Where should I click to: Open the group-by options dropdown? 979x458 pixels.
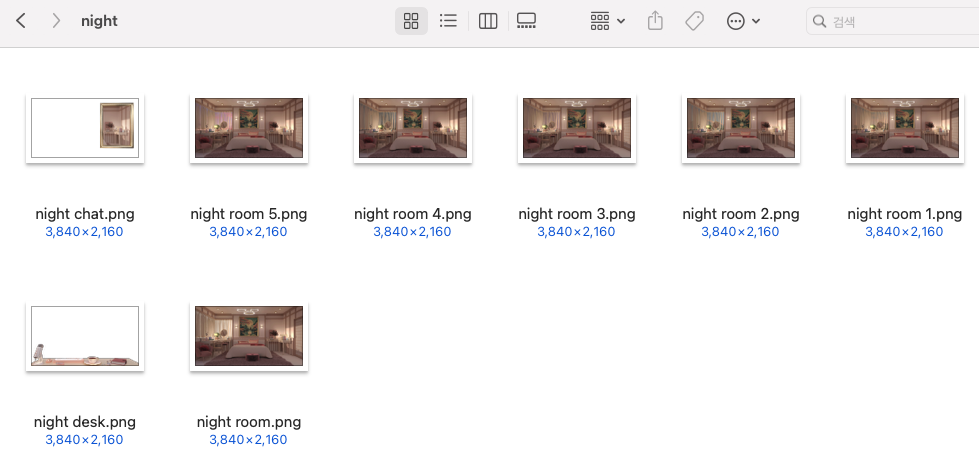(608, 21)
